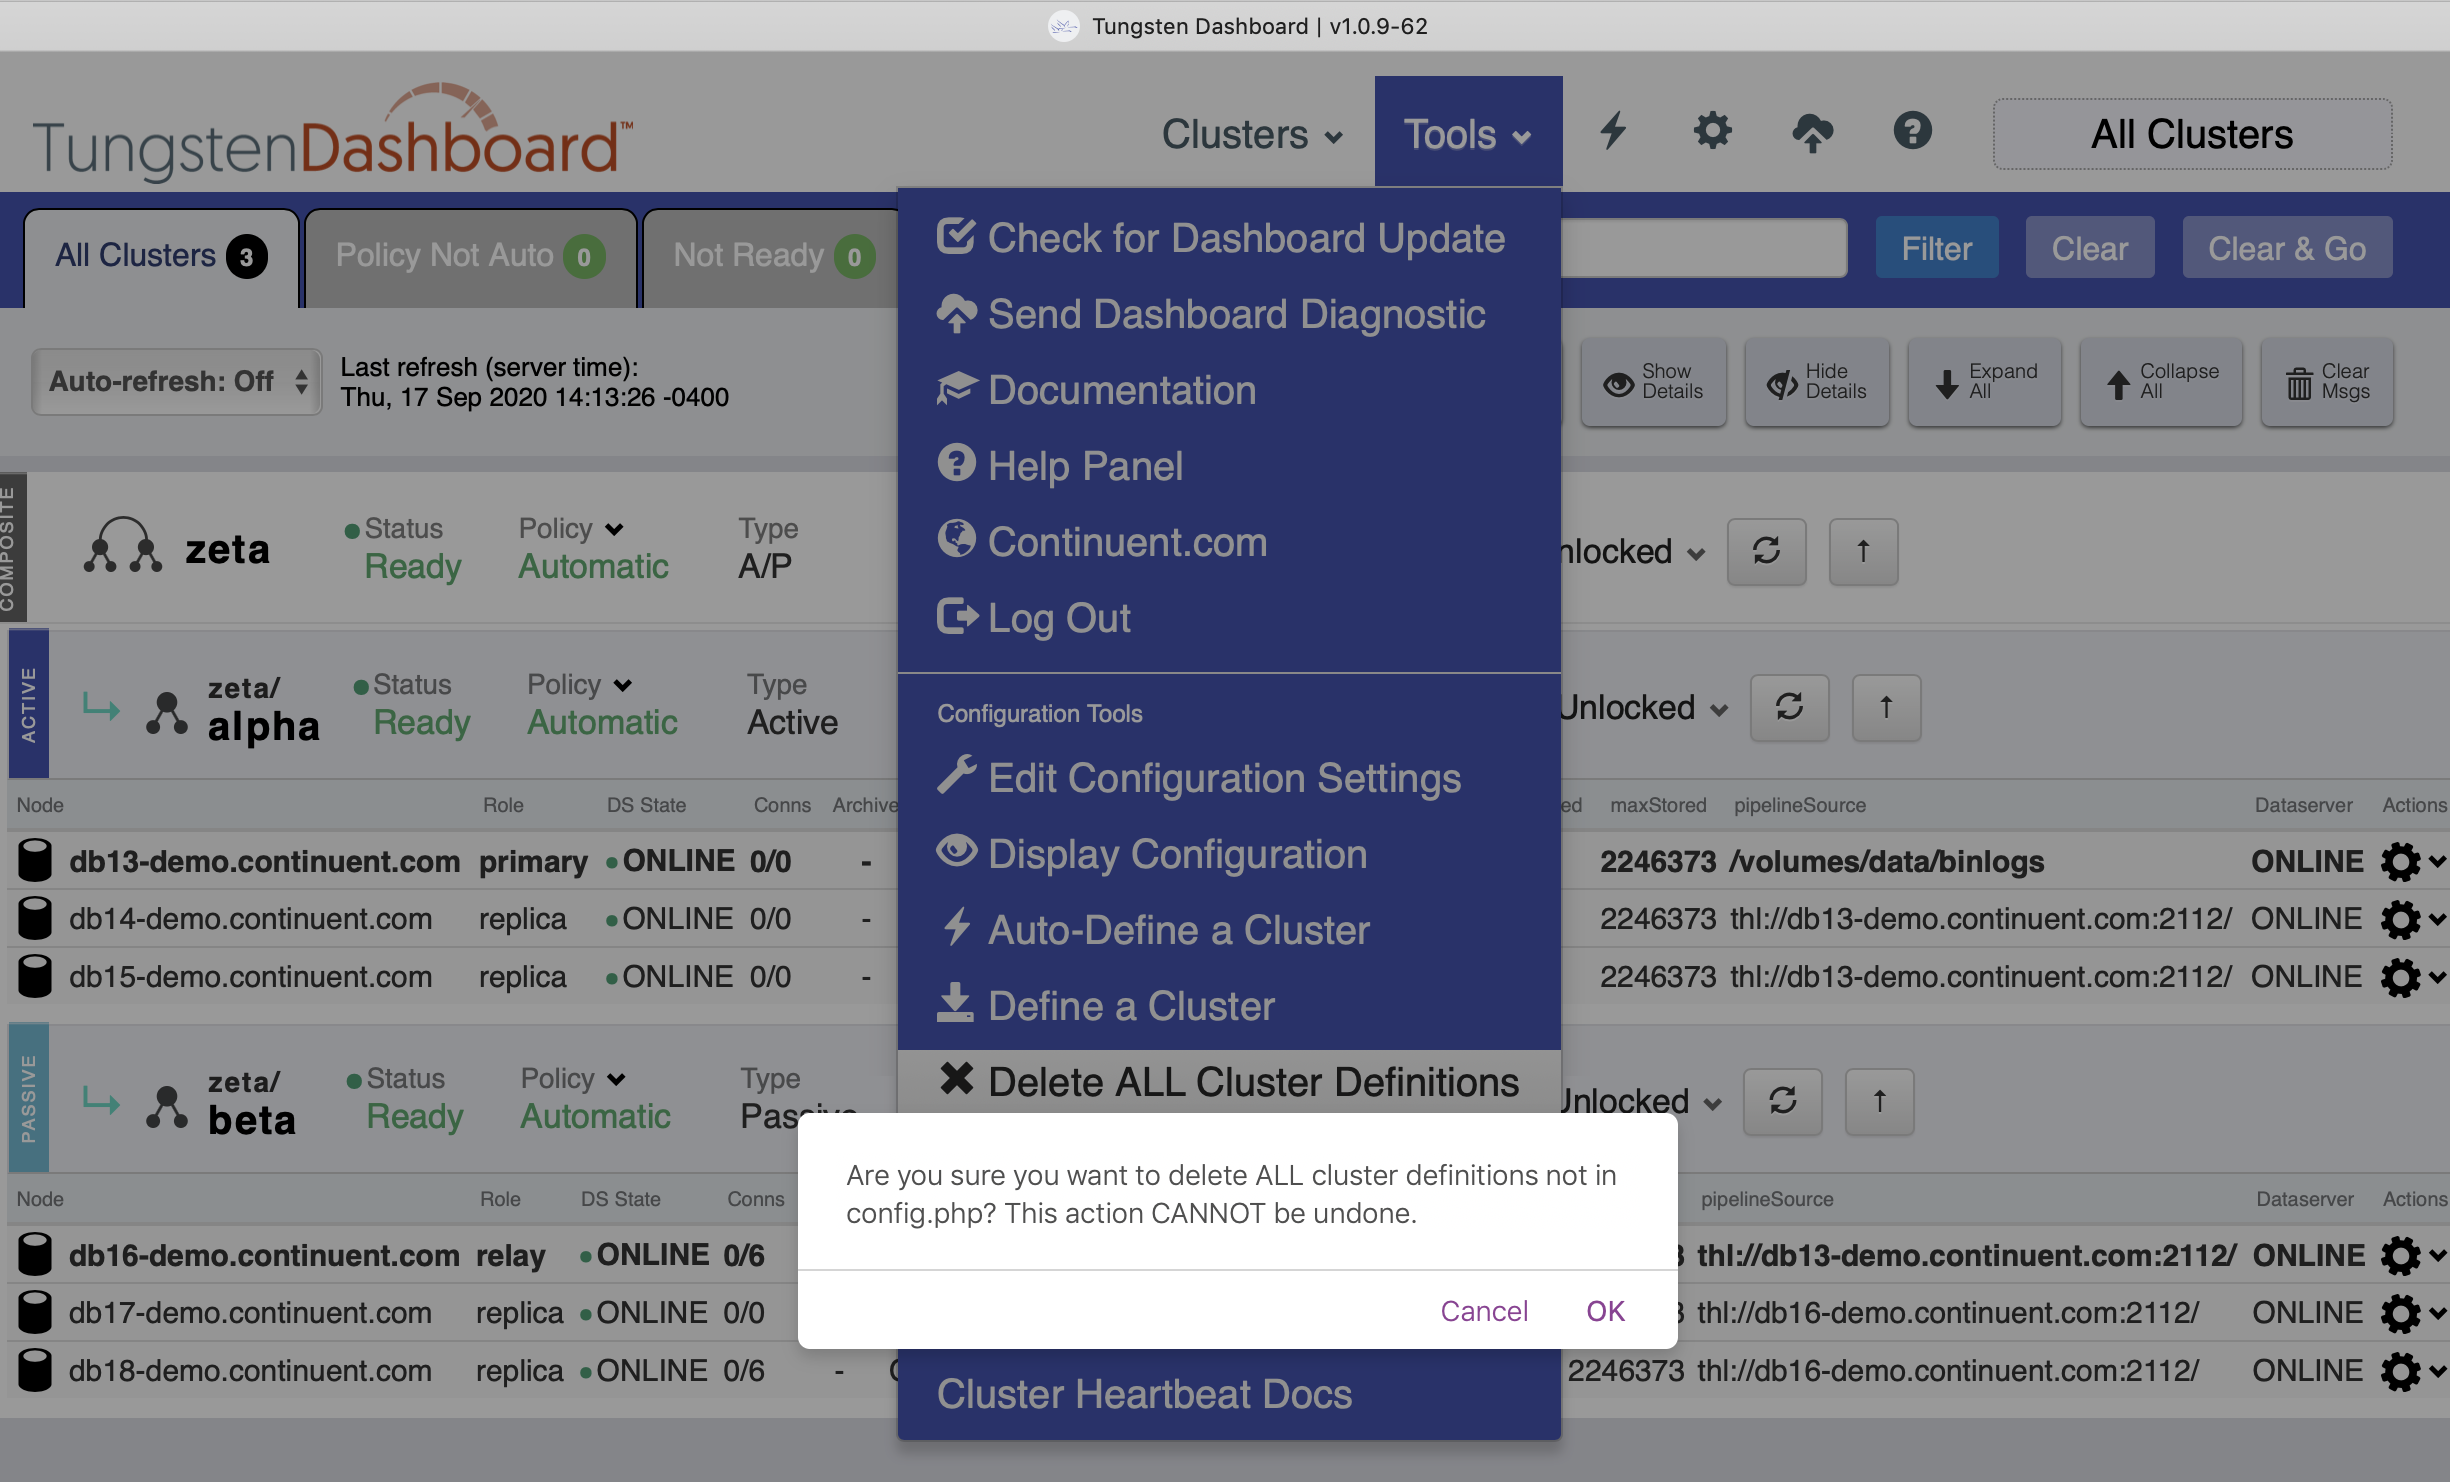Open Documentation menu entry

click(x=1229, y=390)
